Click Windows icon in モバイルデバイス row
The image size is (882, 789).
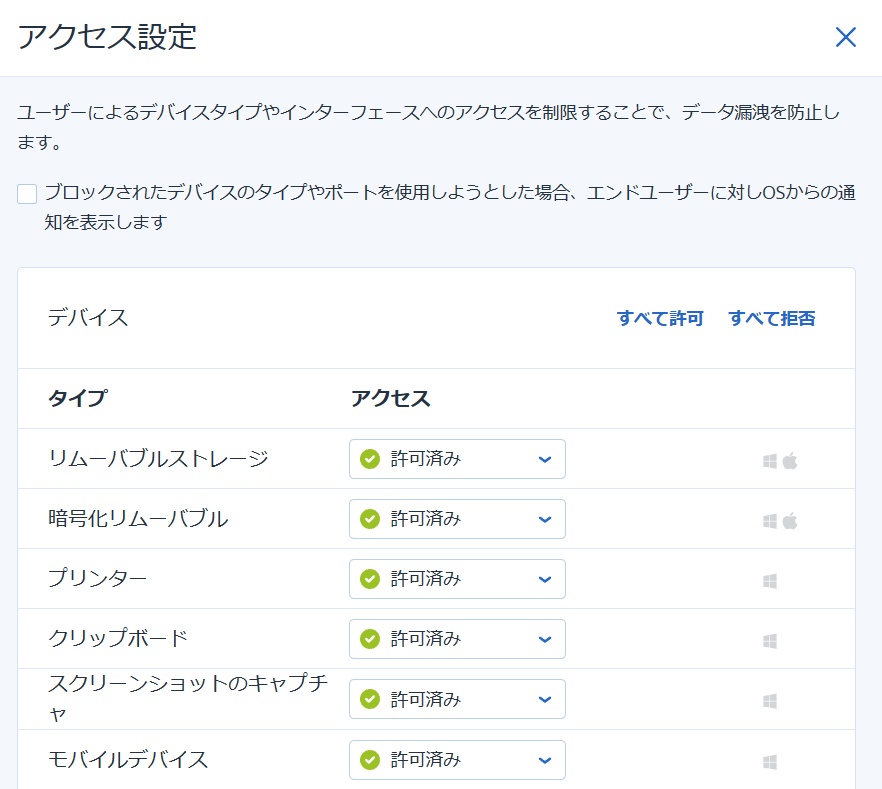coord(770,762)
